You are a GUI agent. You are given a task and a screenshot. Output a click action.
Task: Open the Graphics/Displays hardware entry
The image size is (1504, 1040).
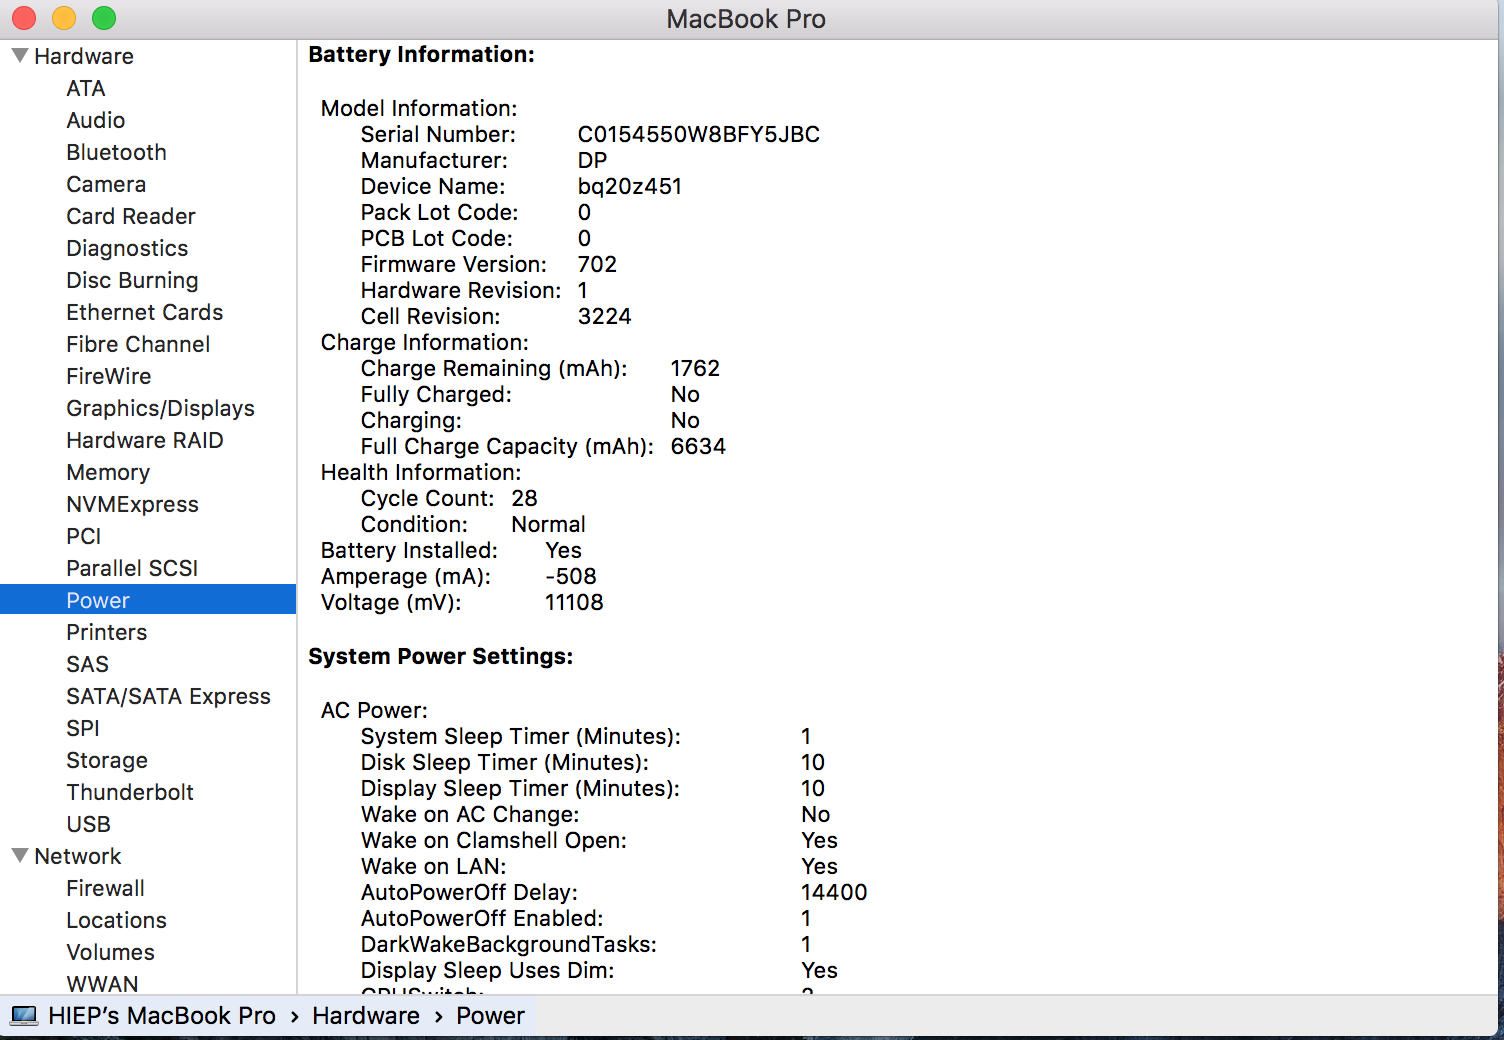point(160,408)
